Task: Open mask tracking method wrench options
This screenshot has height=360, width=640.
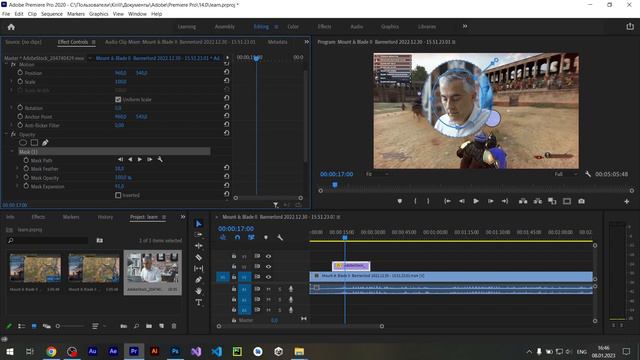Action: point(160,160)
